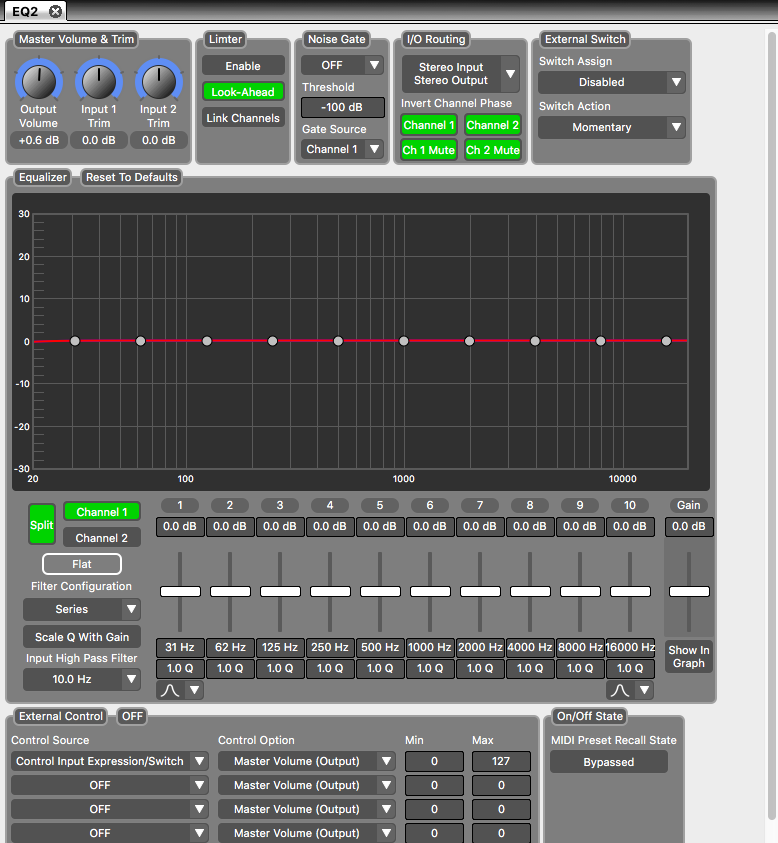Close the EQ2 tab

55,11
